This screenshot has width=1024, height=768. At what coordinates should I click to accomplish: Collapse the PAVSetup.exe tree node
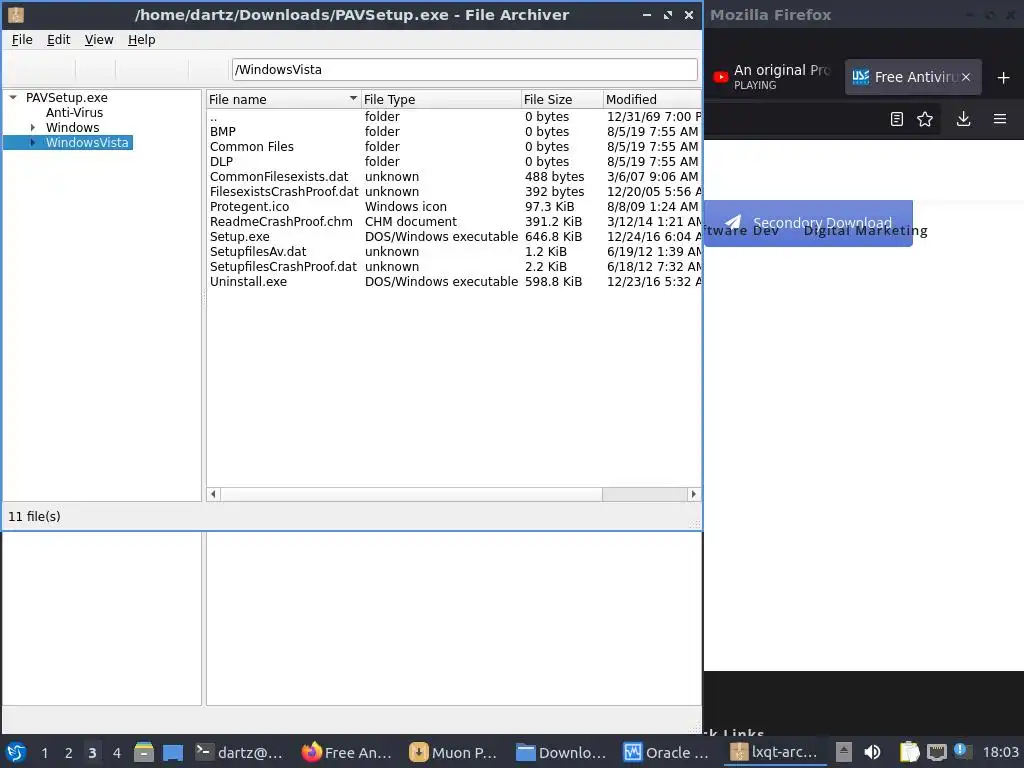coord(12,97)
